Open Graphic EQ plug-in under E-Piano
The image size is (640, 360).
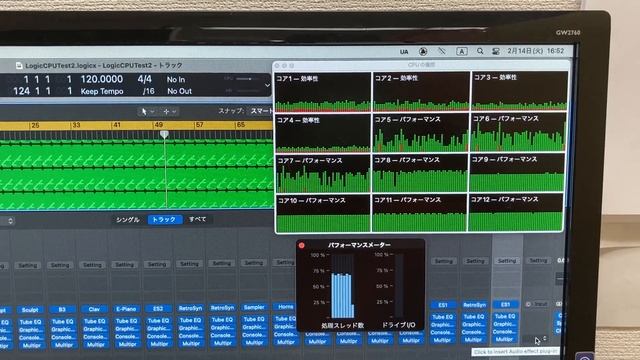coord(127,329)
